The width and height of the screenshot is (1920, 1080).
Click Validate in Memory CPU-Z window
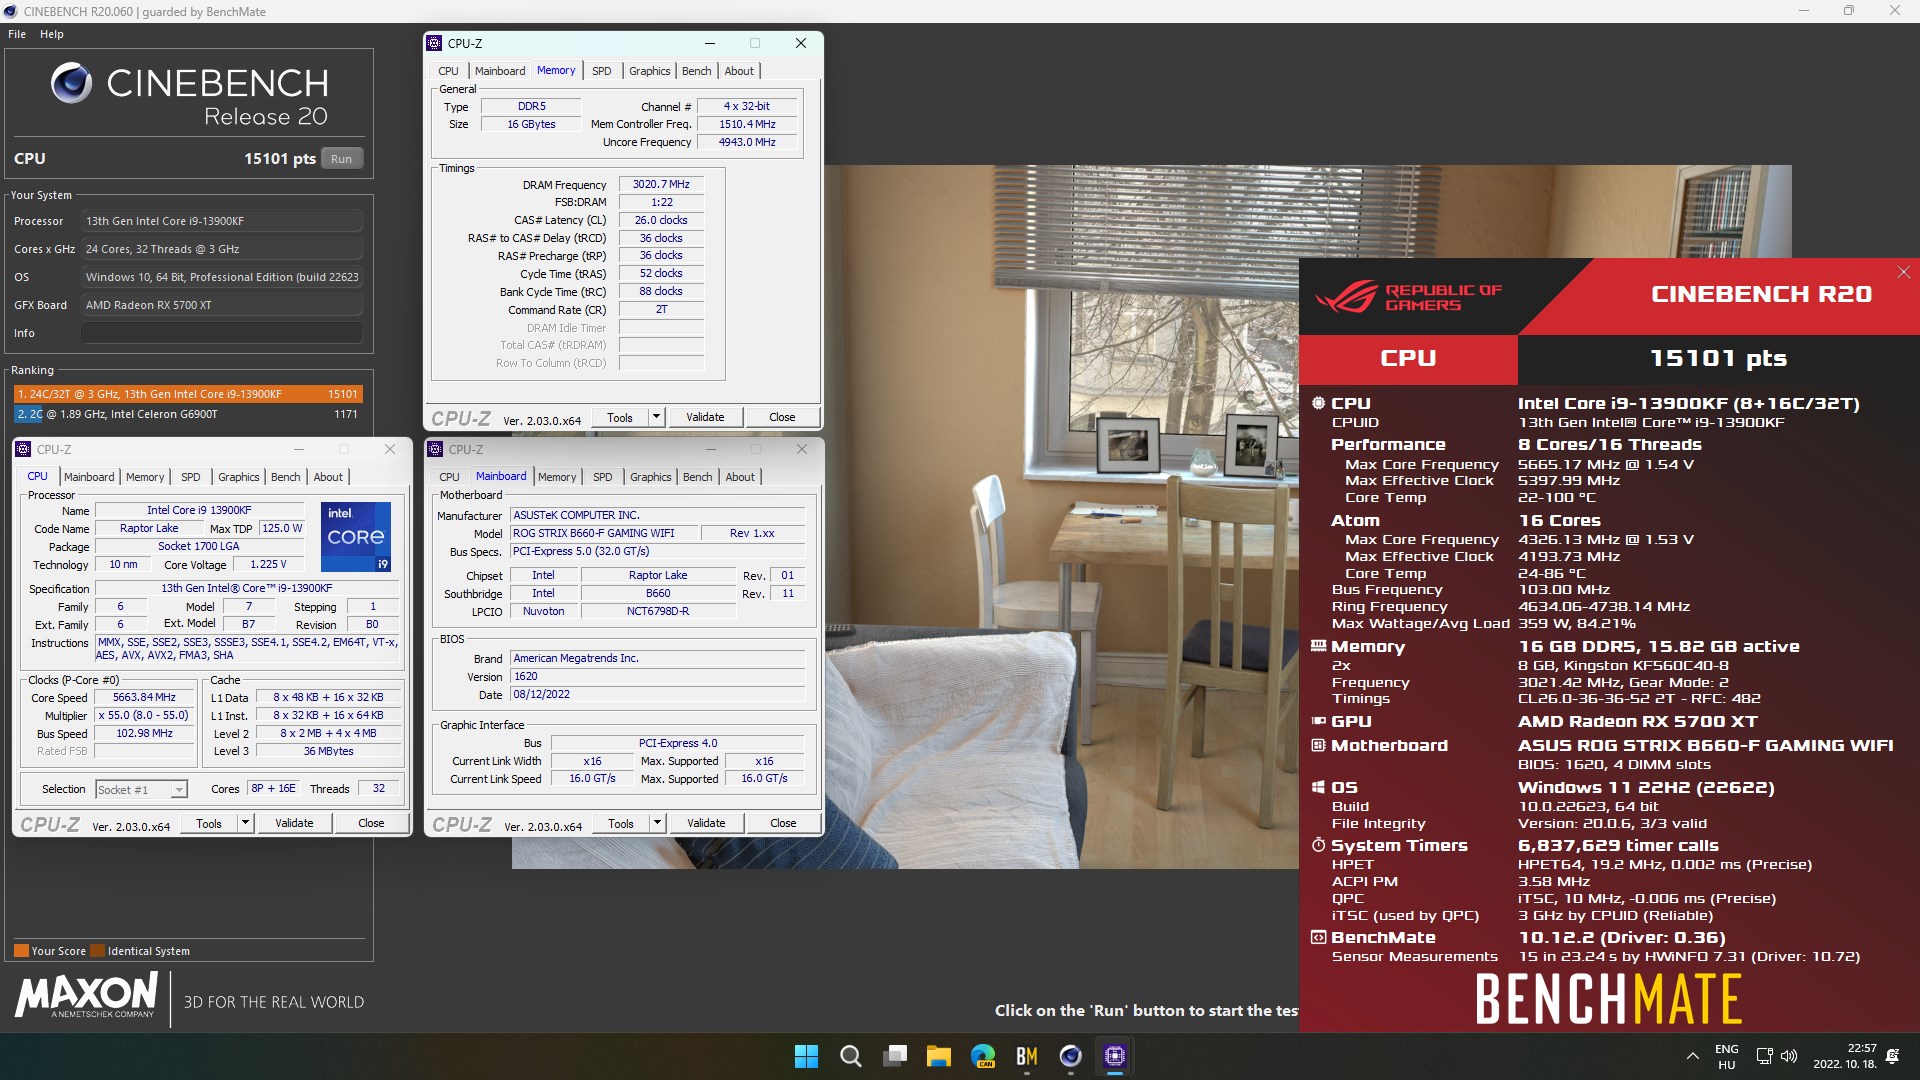pos(705,417)
